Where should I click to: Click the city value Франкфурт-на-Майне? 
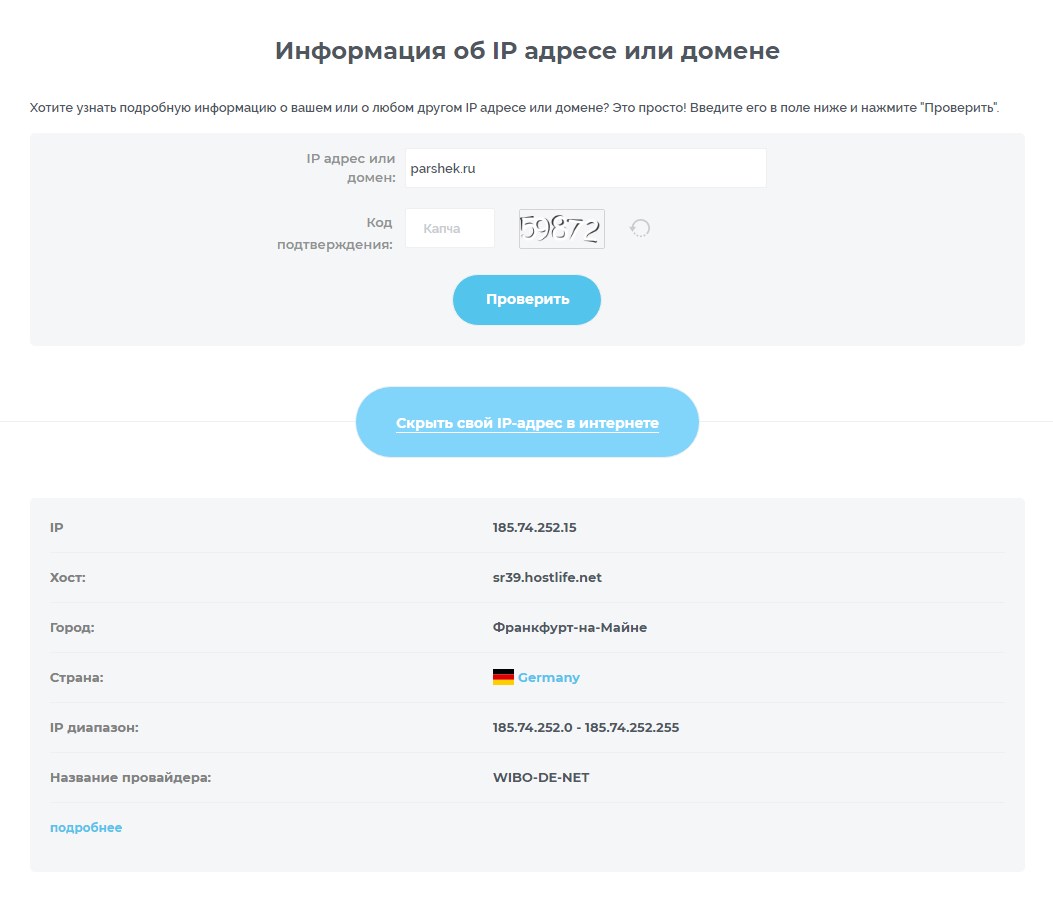pyautogui.click(x=569, y=628)
